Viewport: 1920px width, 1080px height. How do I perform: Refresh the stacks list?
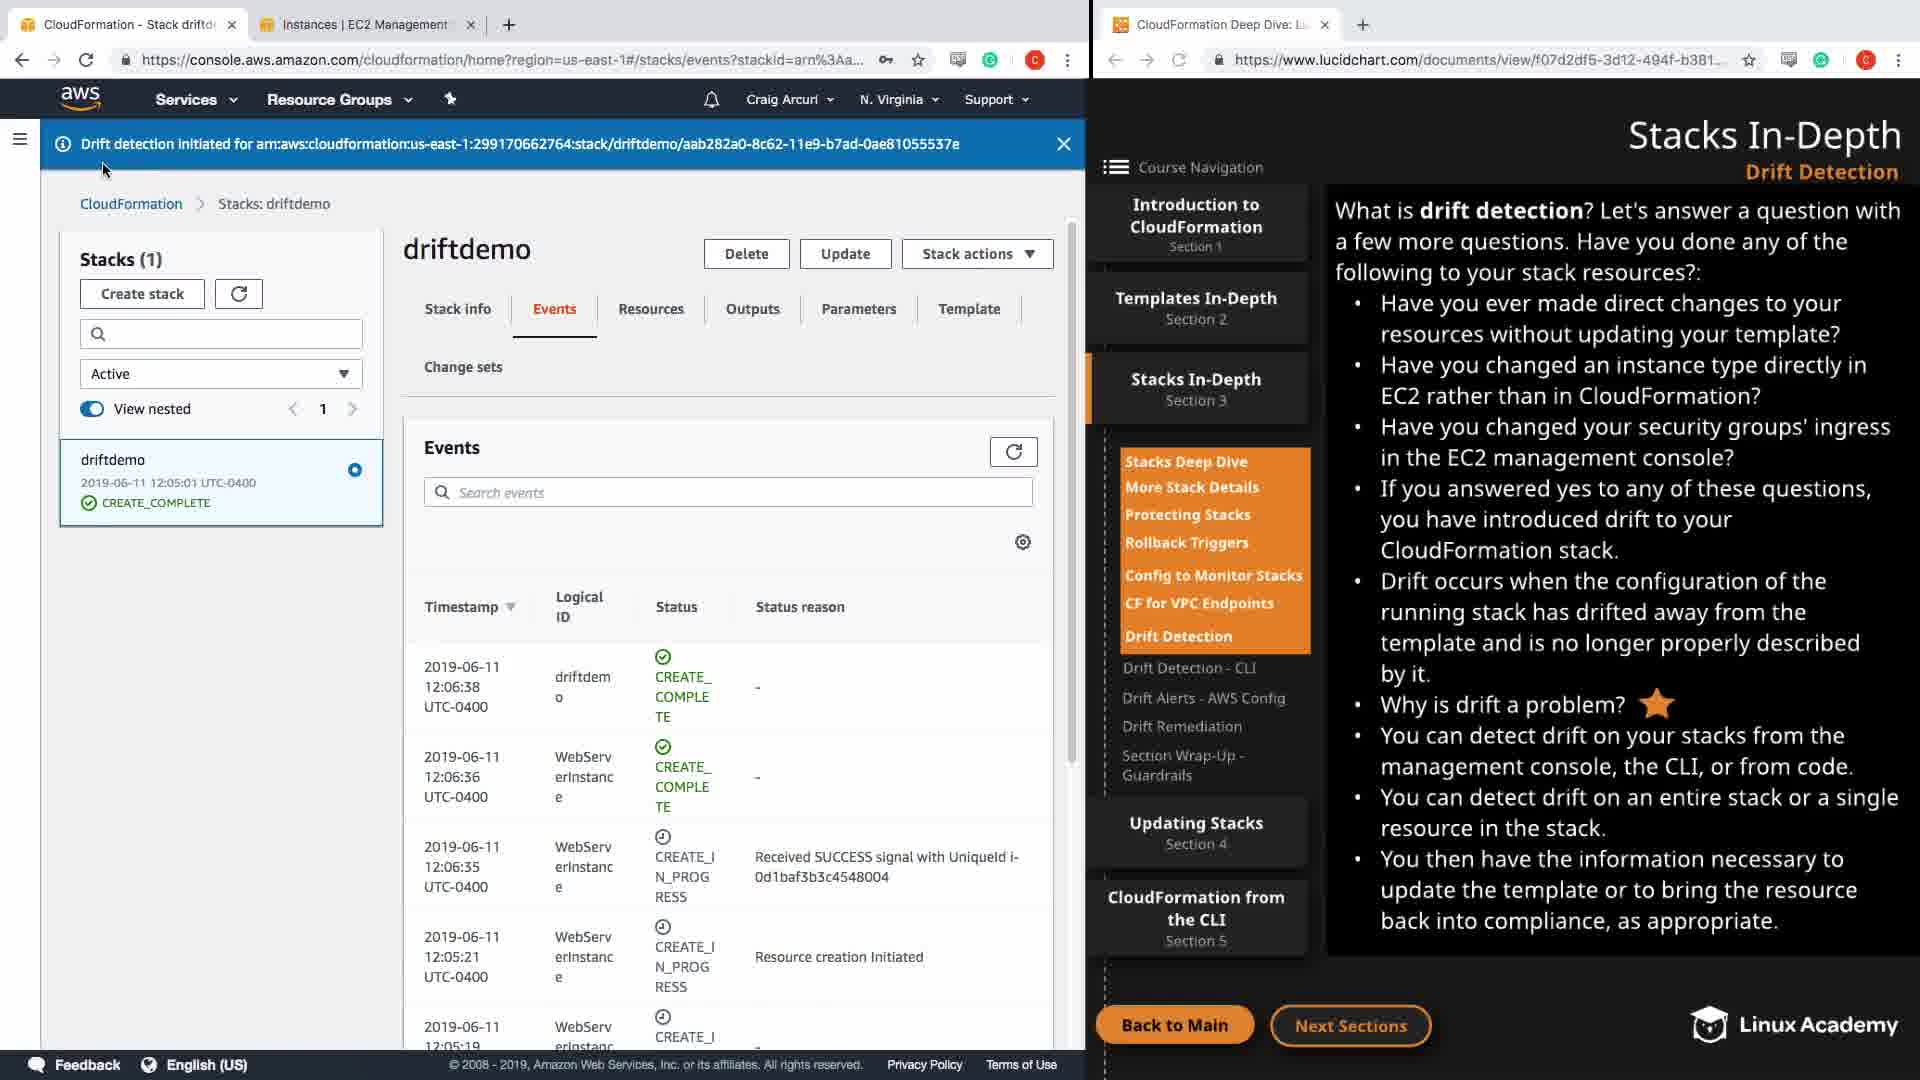(239, 294)
